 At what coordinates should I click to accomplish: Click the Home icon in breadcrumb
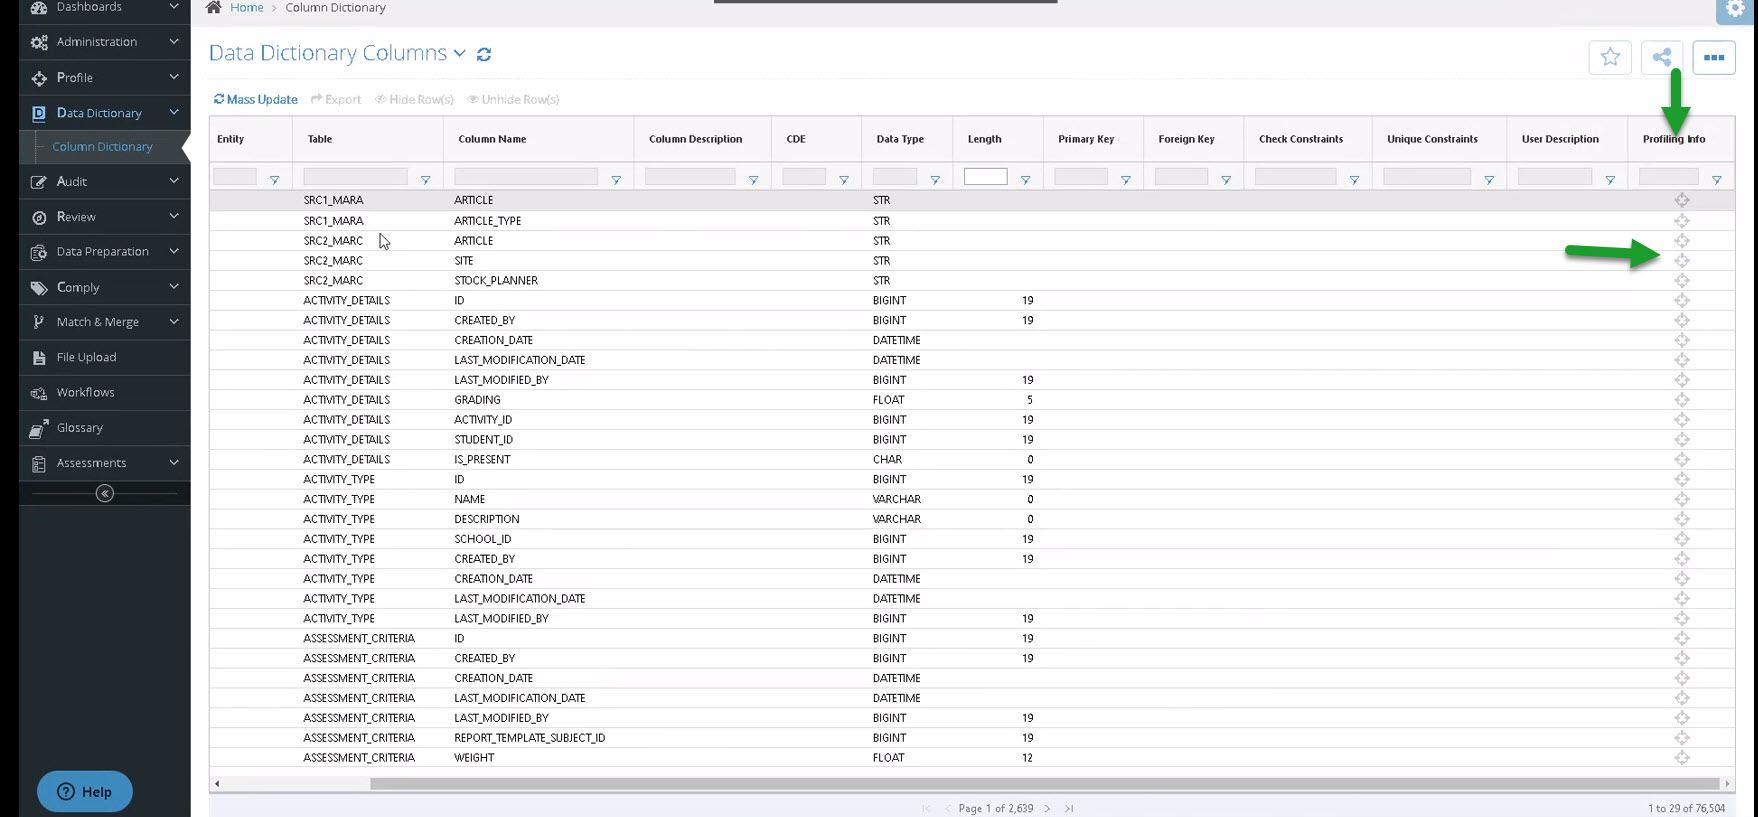[x=213, y=7]
